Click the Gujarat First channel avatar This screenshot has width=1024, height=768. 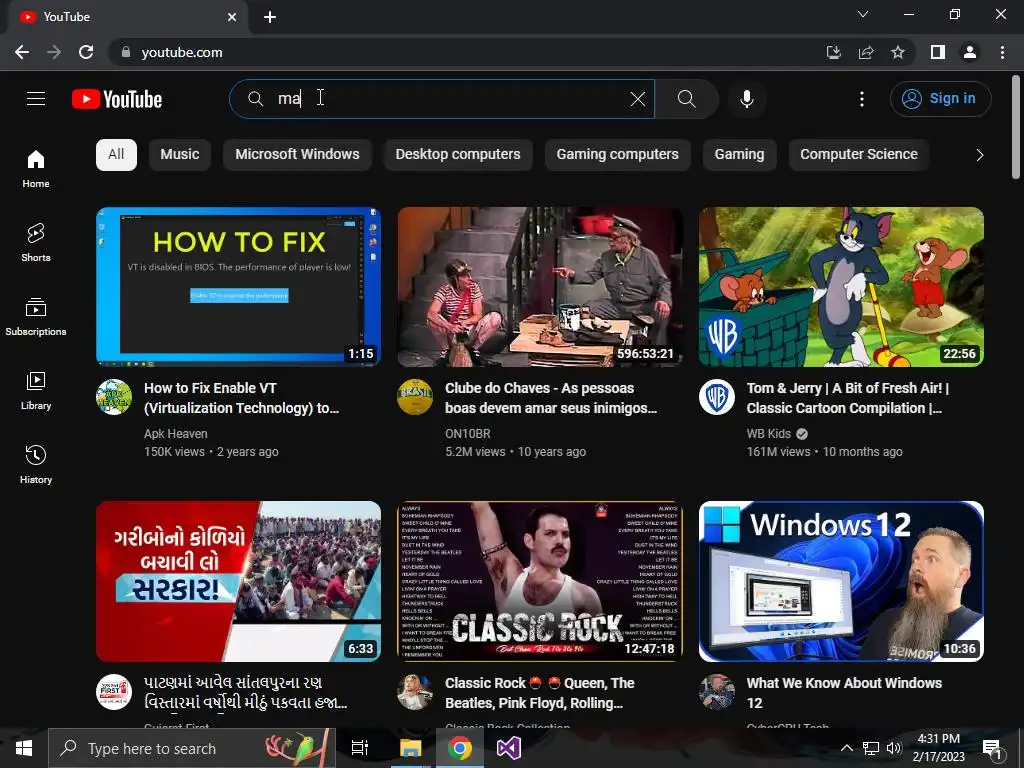114,692
